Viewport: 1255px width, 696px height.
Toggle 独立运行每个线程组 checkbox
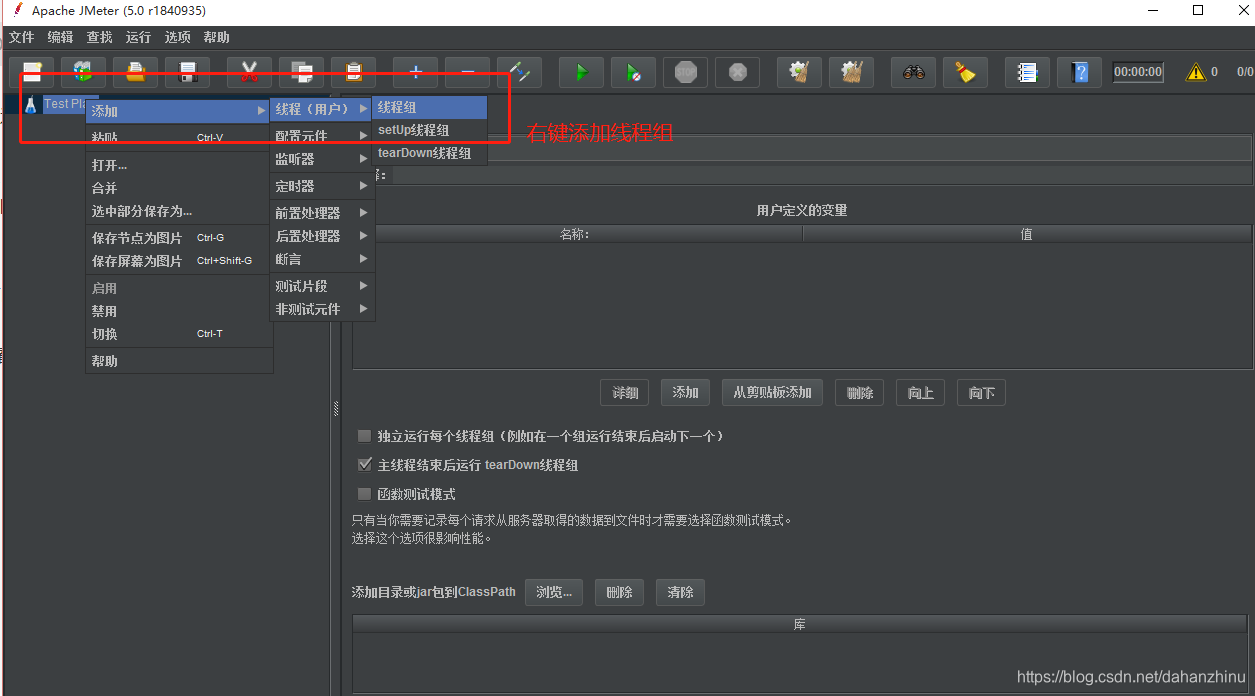click(x=364, y=436)
